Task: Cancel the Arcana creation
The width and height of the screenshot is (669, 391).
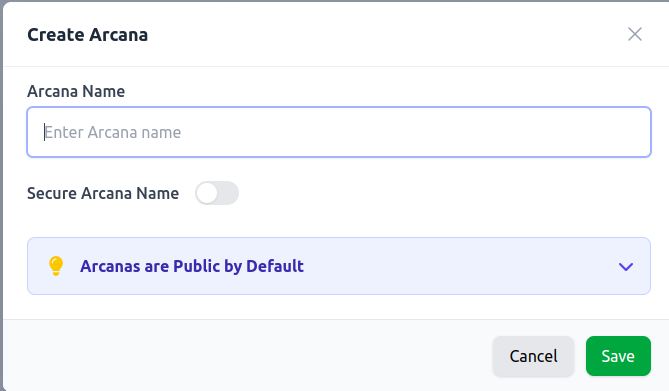Action: (533, 356)
